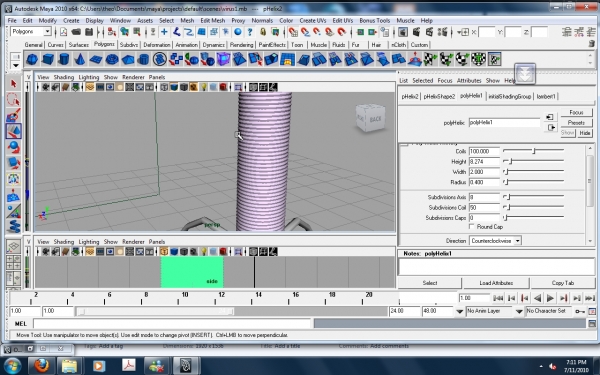Adjust the Coils slider
This screenshot has width=600, height=375.
tap(533, 151)
